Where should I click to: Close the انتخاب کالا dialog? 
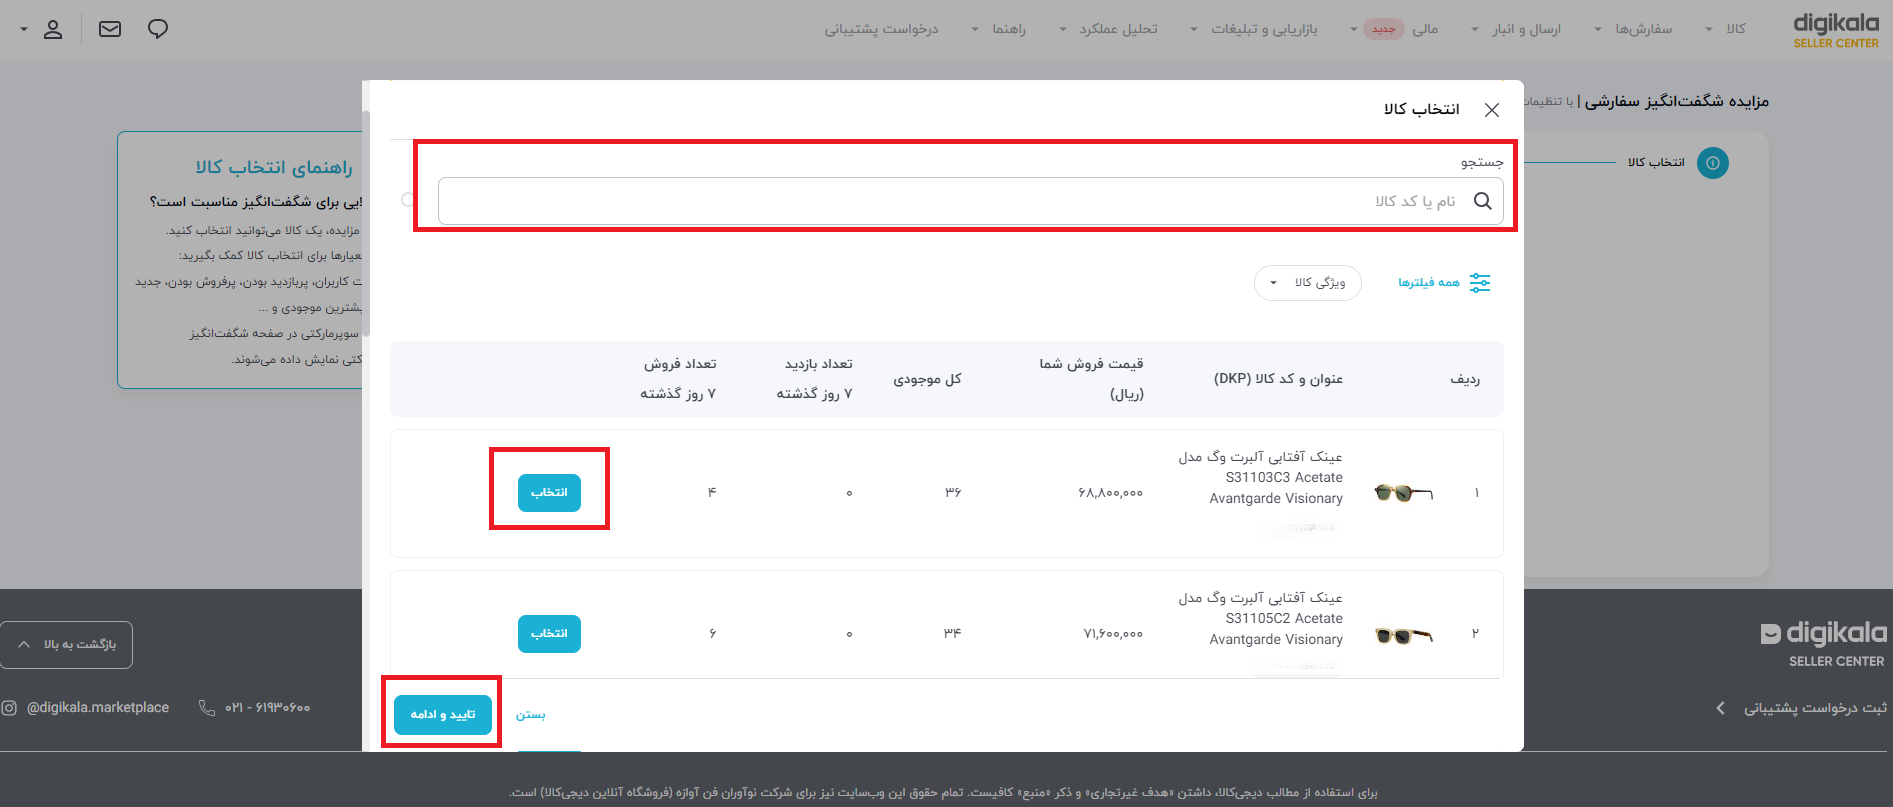tap(1492, 110)
